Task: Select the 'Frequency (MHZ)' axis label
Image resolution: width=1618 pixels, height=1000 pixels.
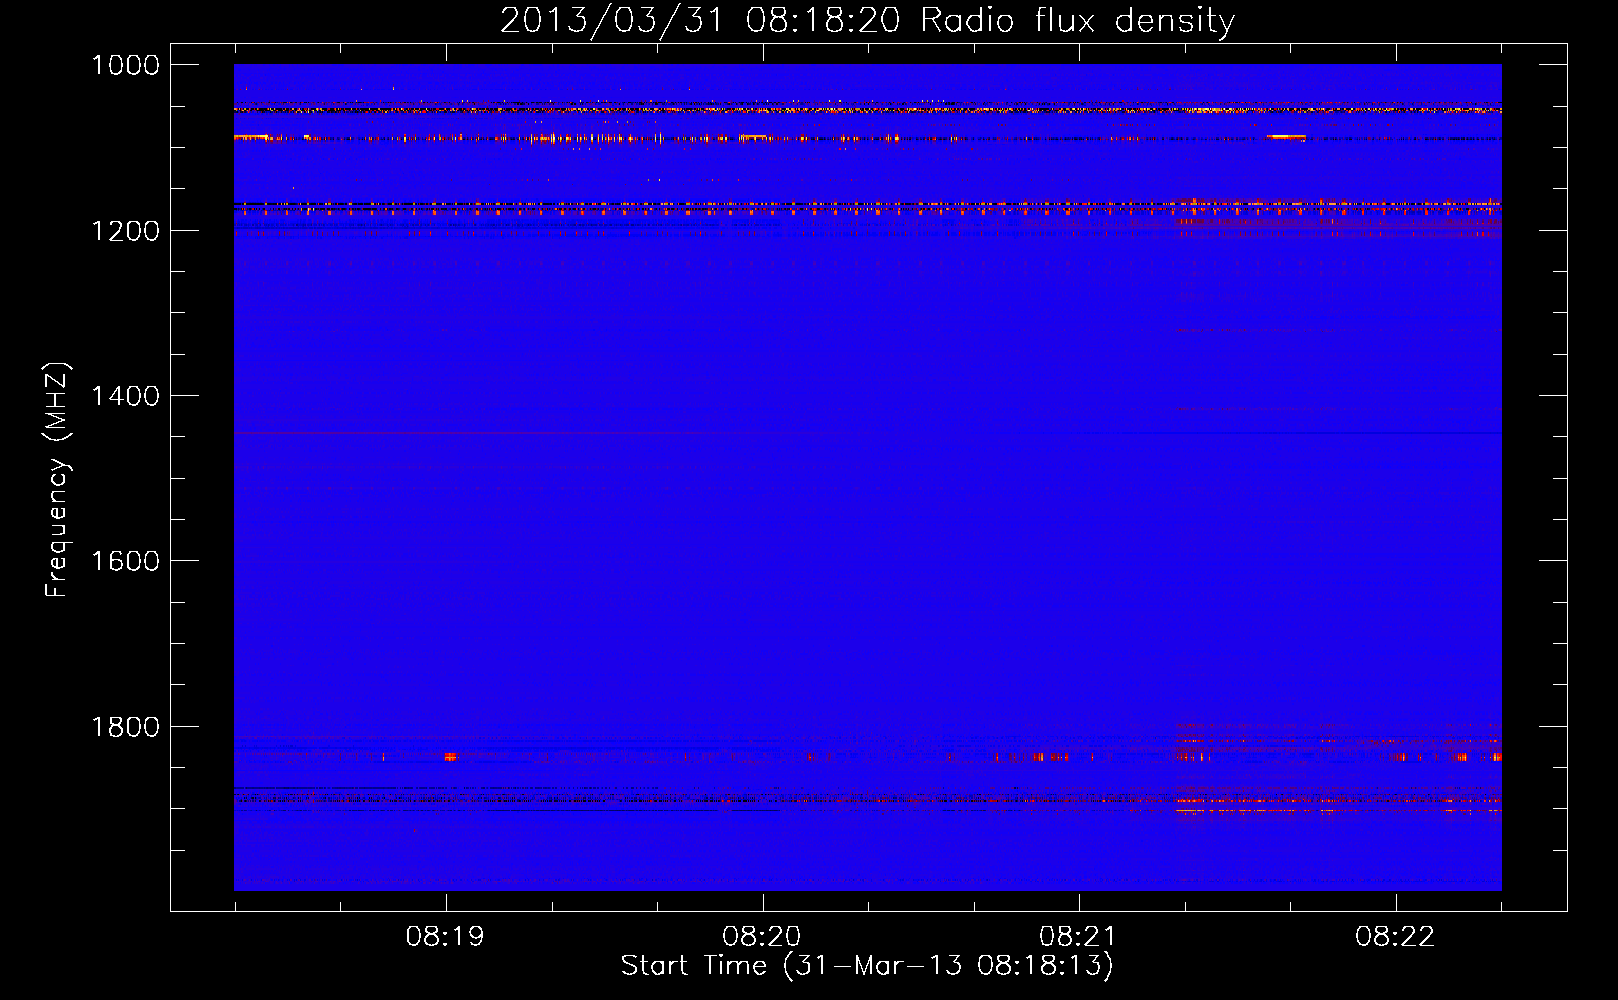Action: pyautogui.click(x=57, y=480)
